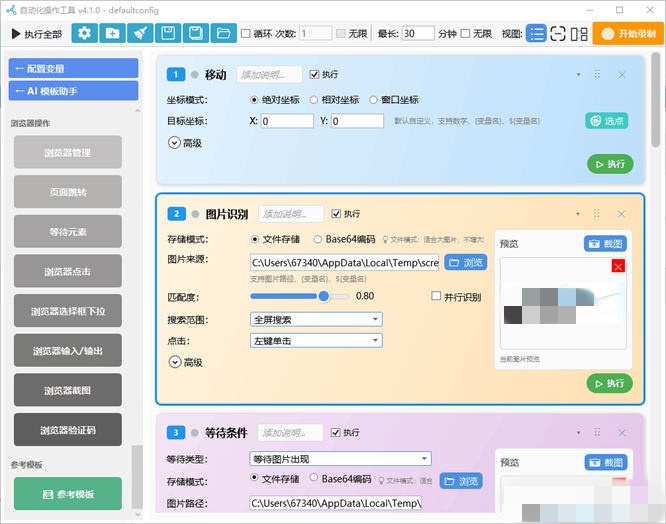666x524 pixels.
Task: Open settings gear in toolbar
Action: pyautogui.click(x=85, y=33)
